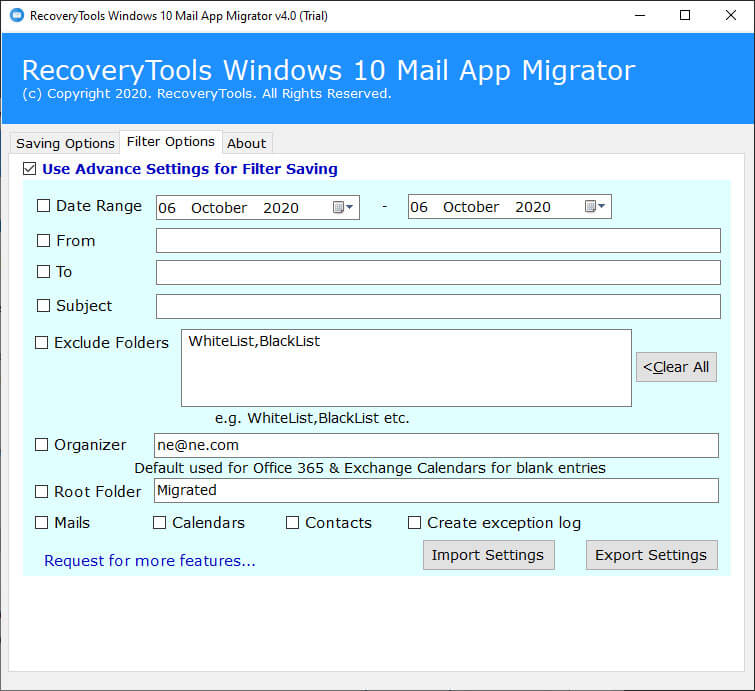Open the end date calendar dropdown
Image resolution: width=755 pixels, height=691 pixels.
point(595,206)
